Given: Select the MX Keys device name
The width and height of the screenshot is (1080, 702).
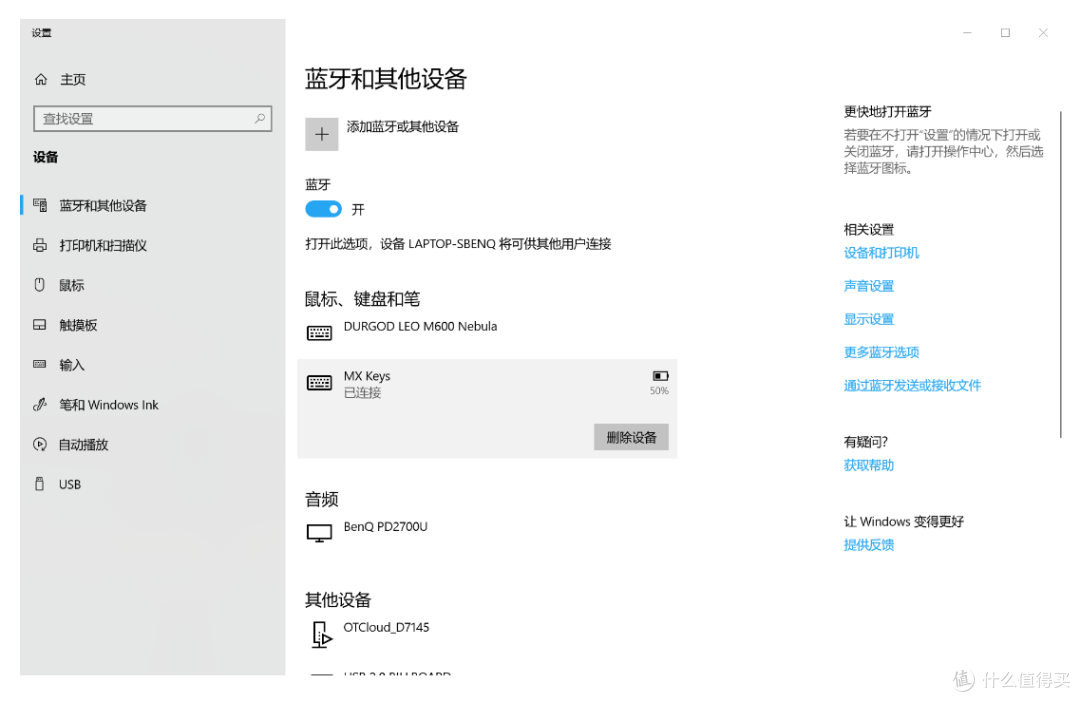Looking at the screenshot, I should coord(366,376).
